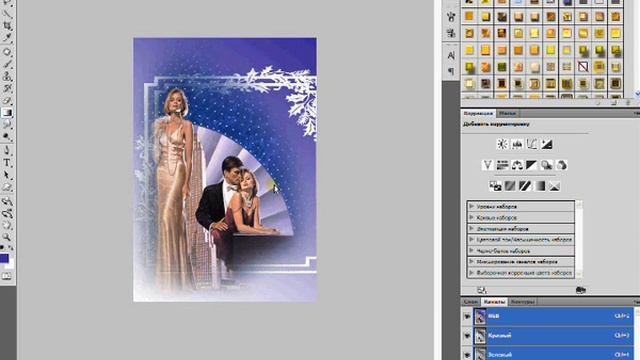
Task: Expand the Микширование каналов наборов presets
Action: (x=471, y=262)
